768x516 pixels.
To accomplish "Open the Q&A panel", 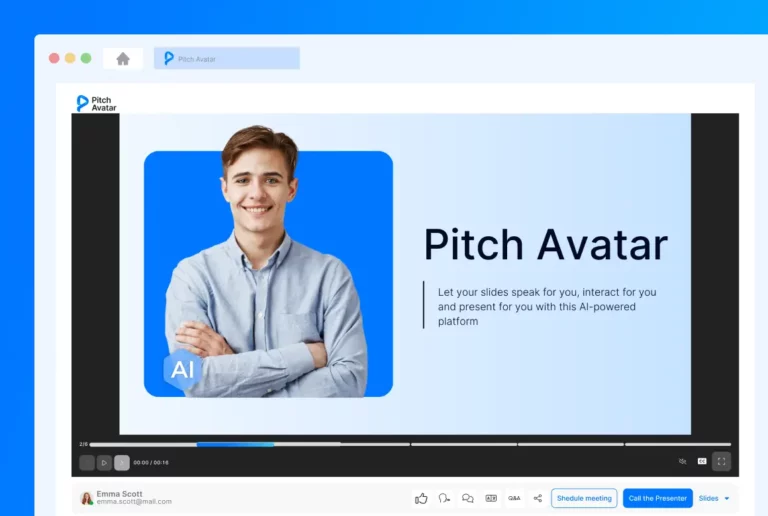I will pyautogui.click(x=514, y=498).
